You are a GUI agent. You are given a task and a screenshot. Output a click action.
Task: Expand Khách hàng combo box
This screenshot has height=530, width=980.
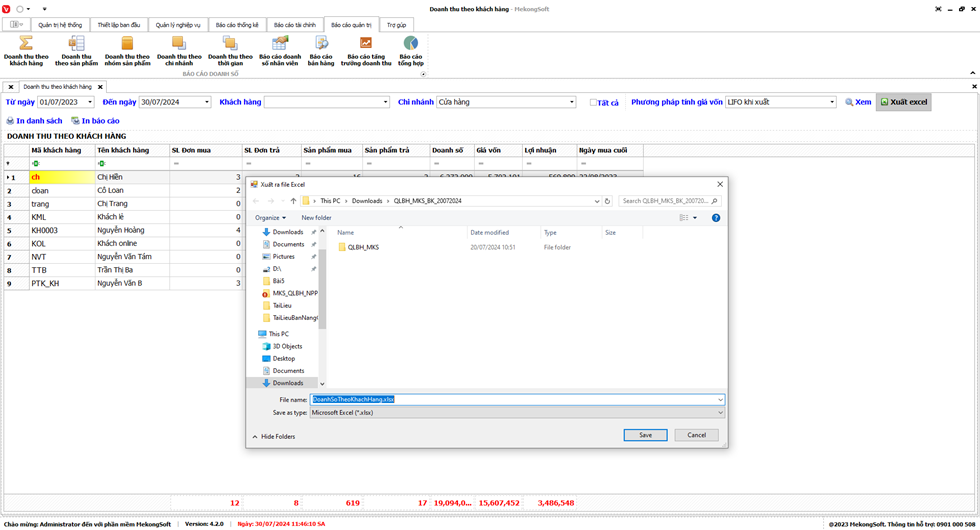[x=385, y=102]
